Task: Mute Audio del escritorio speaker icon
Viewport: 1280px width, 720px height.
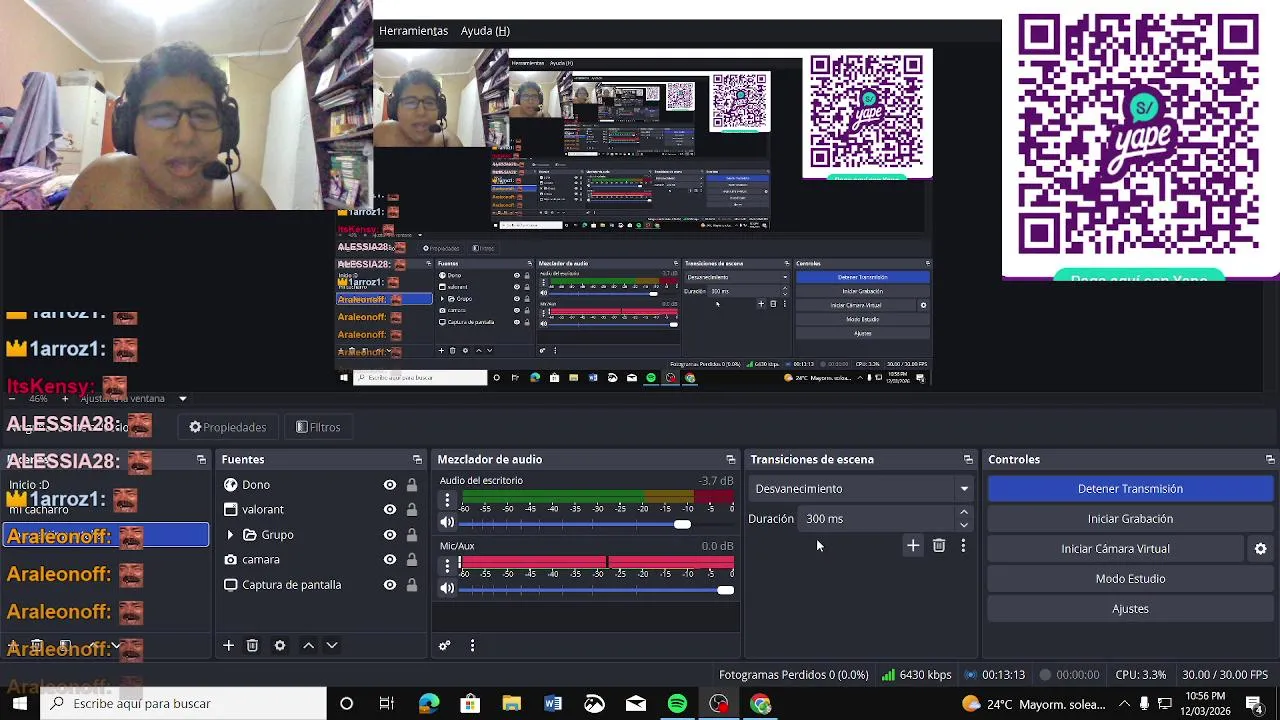Action: [447, 523]
